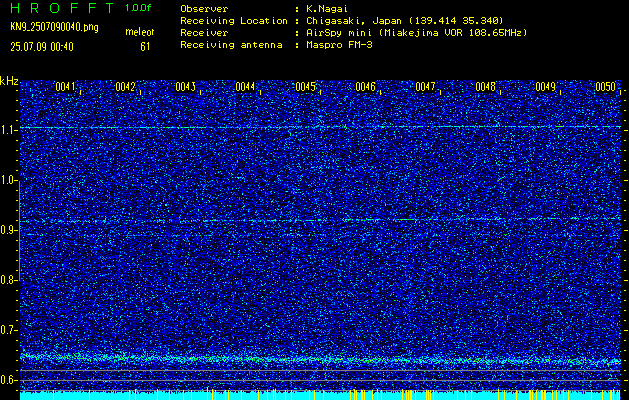Click time marker 0044
This screenshot has width=629, height=400.
245,87
